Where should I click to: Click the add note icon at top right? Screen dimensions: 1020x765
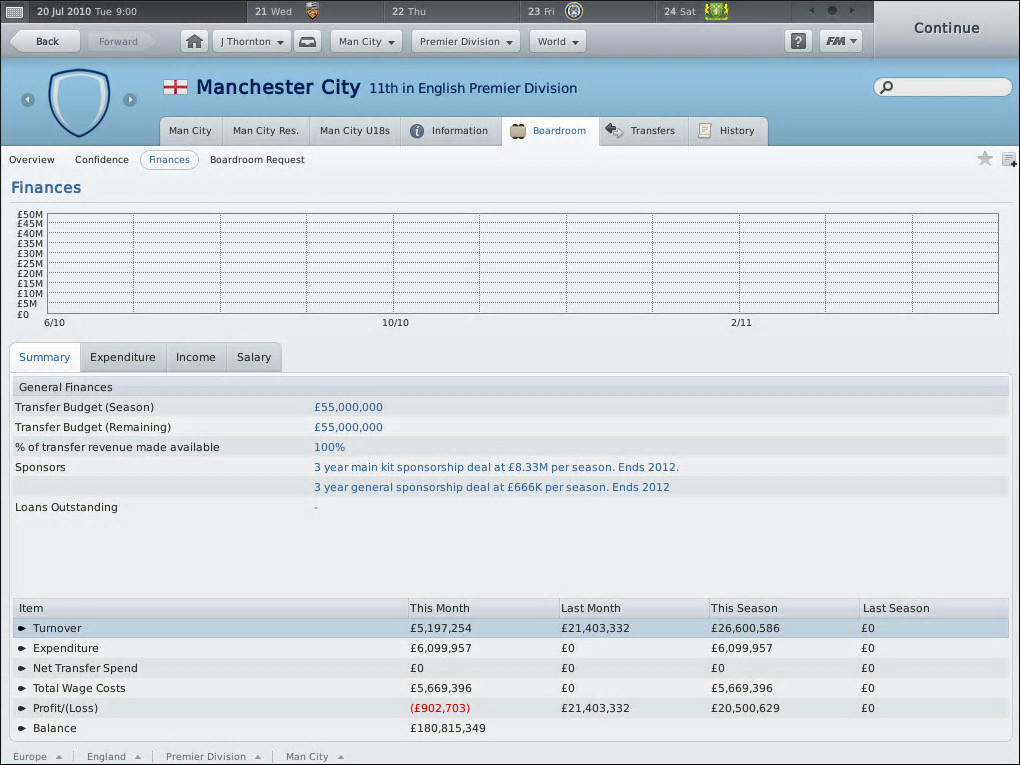point(1009,159)
